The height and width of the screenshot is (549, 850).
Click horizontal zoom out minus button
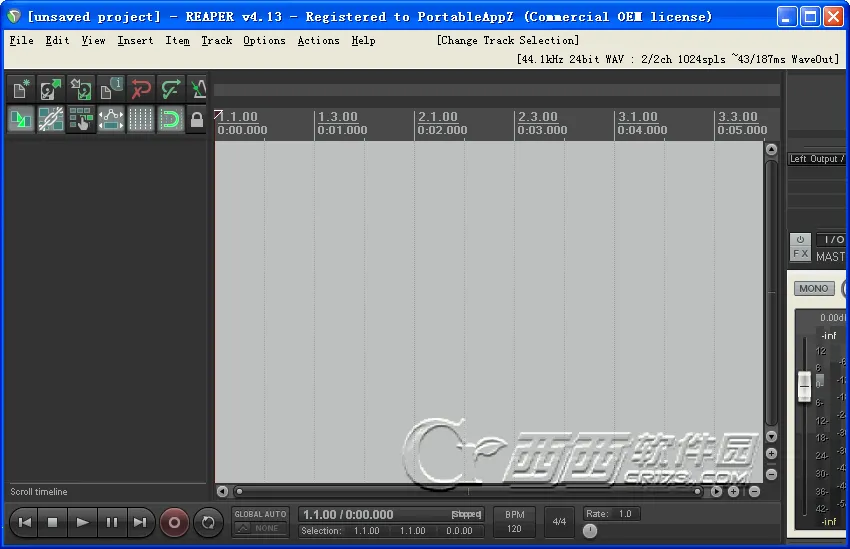click(x=754, y=492)
